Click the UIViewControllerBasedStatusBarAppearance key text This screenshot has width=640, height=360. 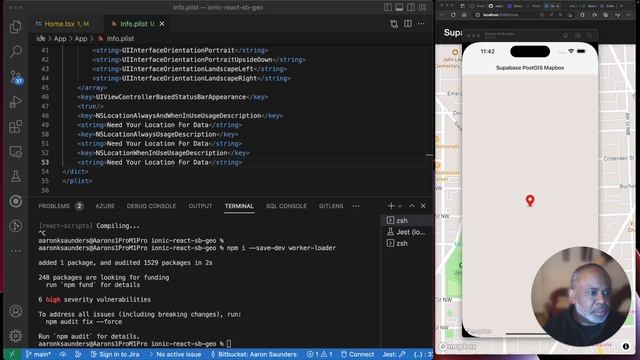pos(171,97)
